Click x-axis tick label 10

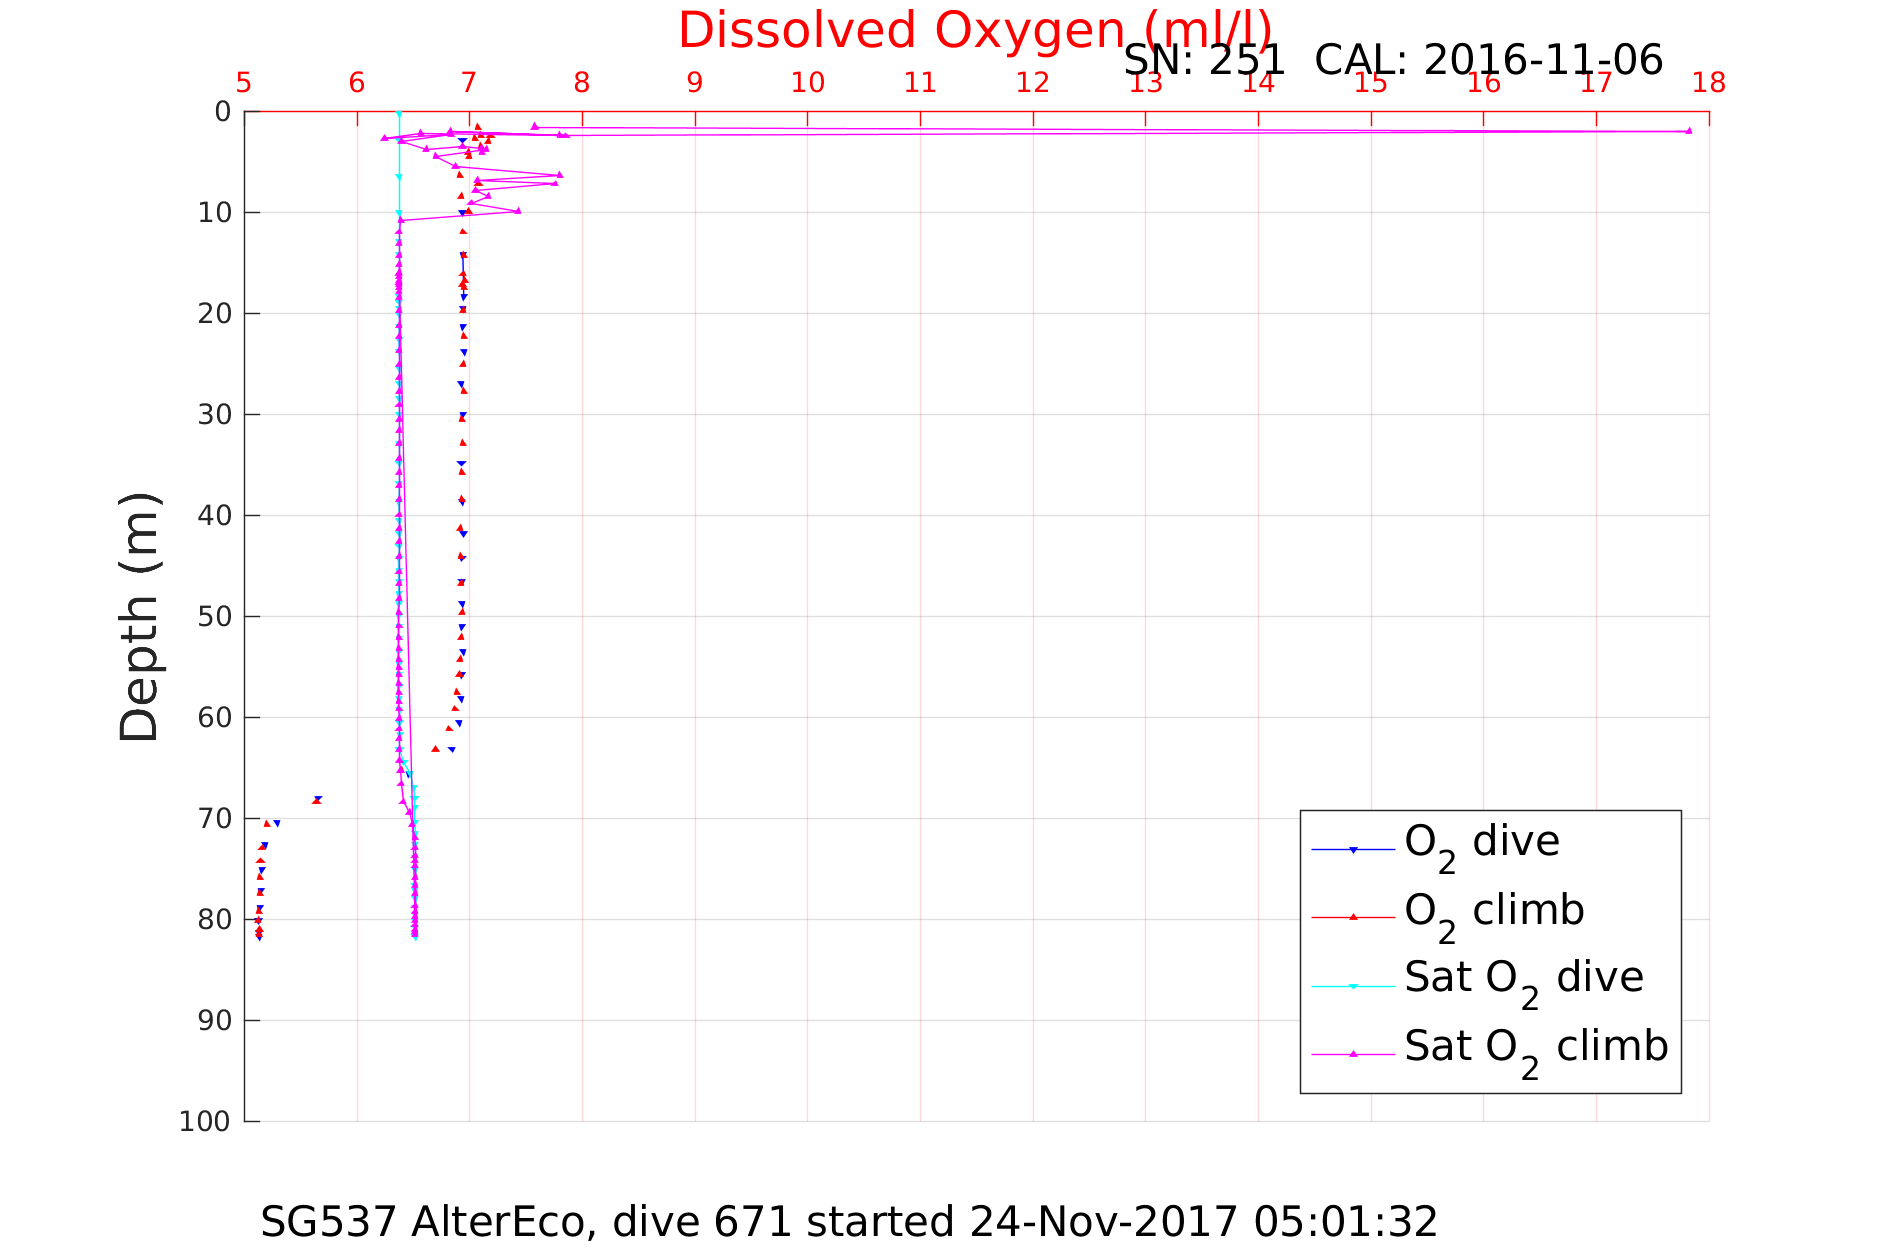(807, 83)
